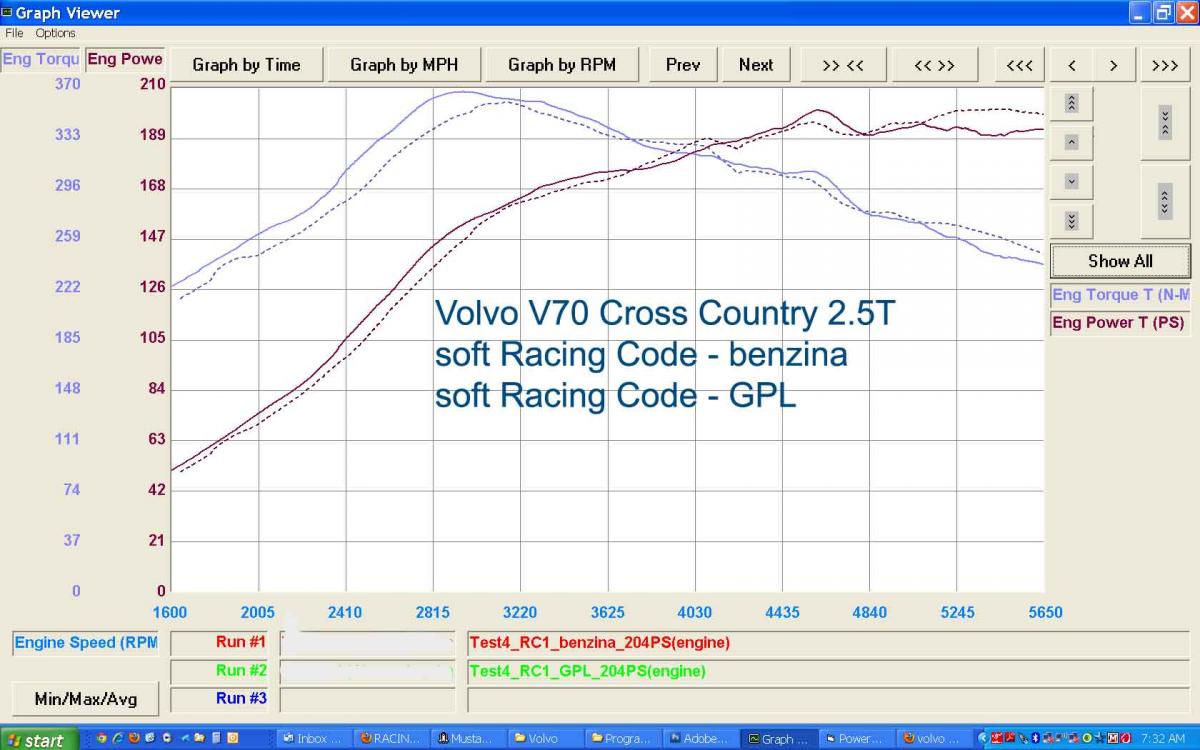The width and height of the screenshot is (1200, 750).
Task: Click the horizontal zoom in '>> <<' button
Action: [842, 65]
